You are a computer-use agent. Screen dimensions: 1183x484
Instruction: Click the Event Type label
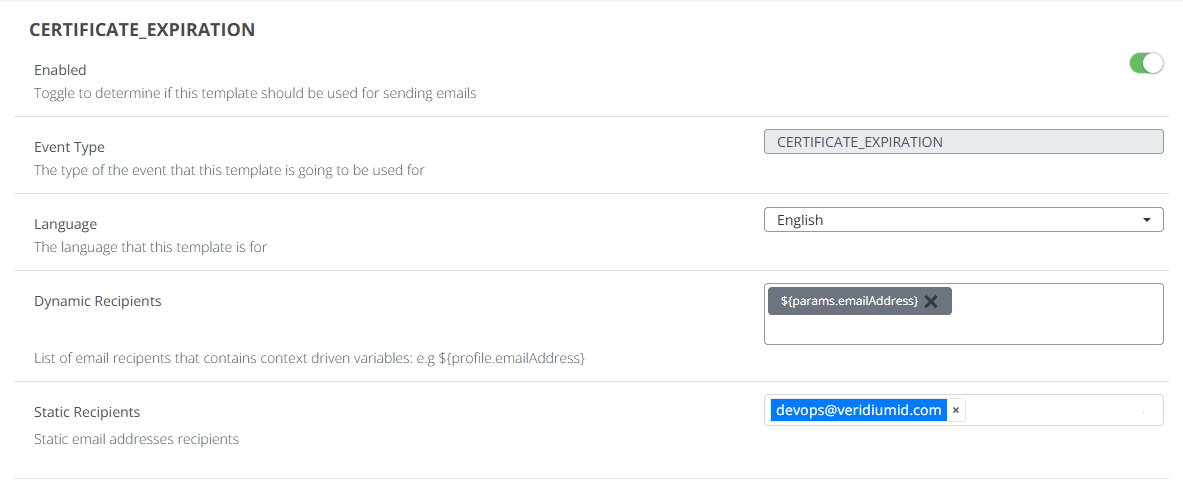[69, 147]
